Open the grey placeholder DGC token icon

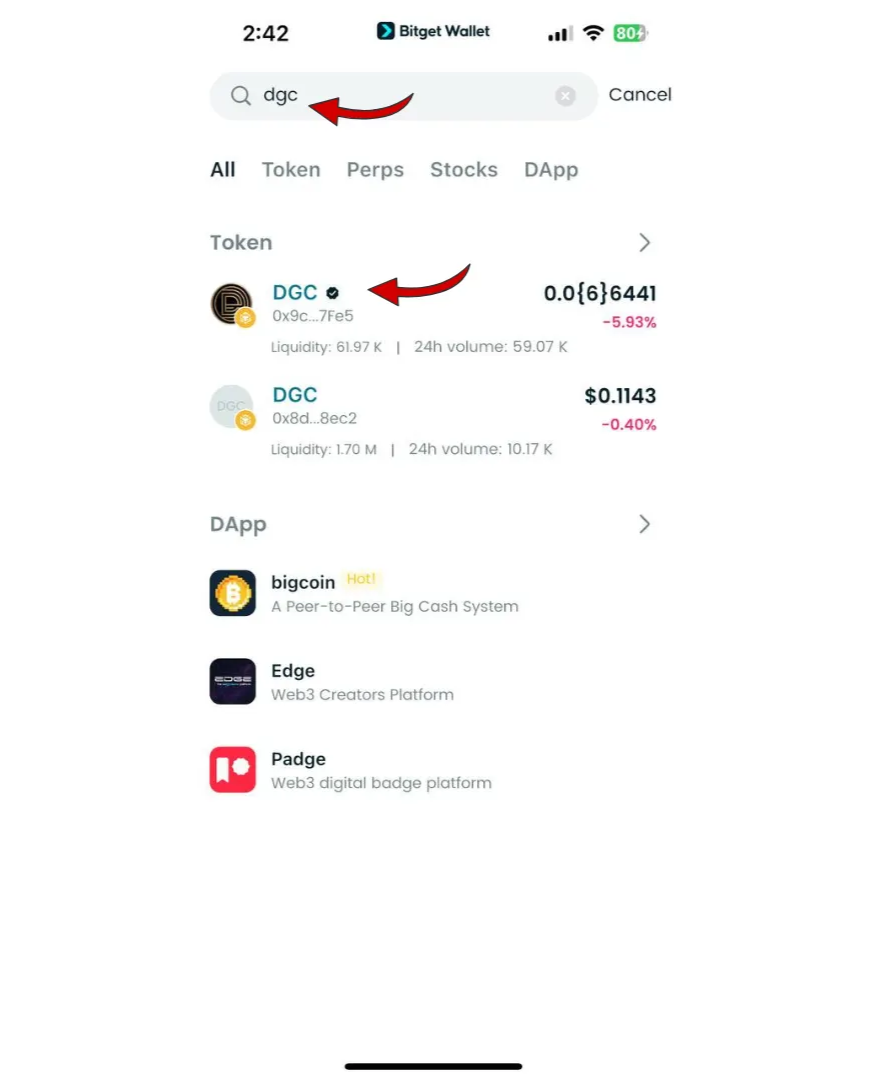(232, 407)
